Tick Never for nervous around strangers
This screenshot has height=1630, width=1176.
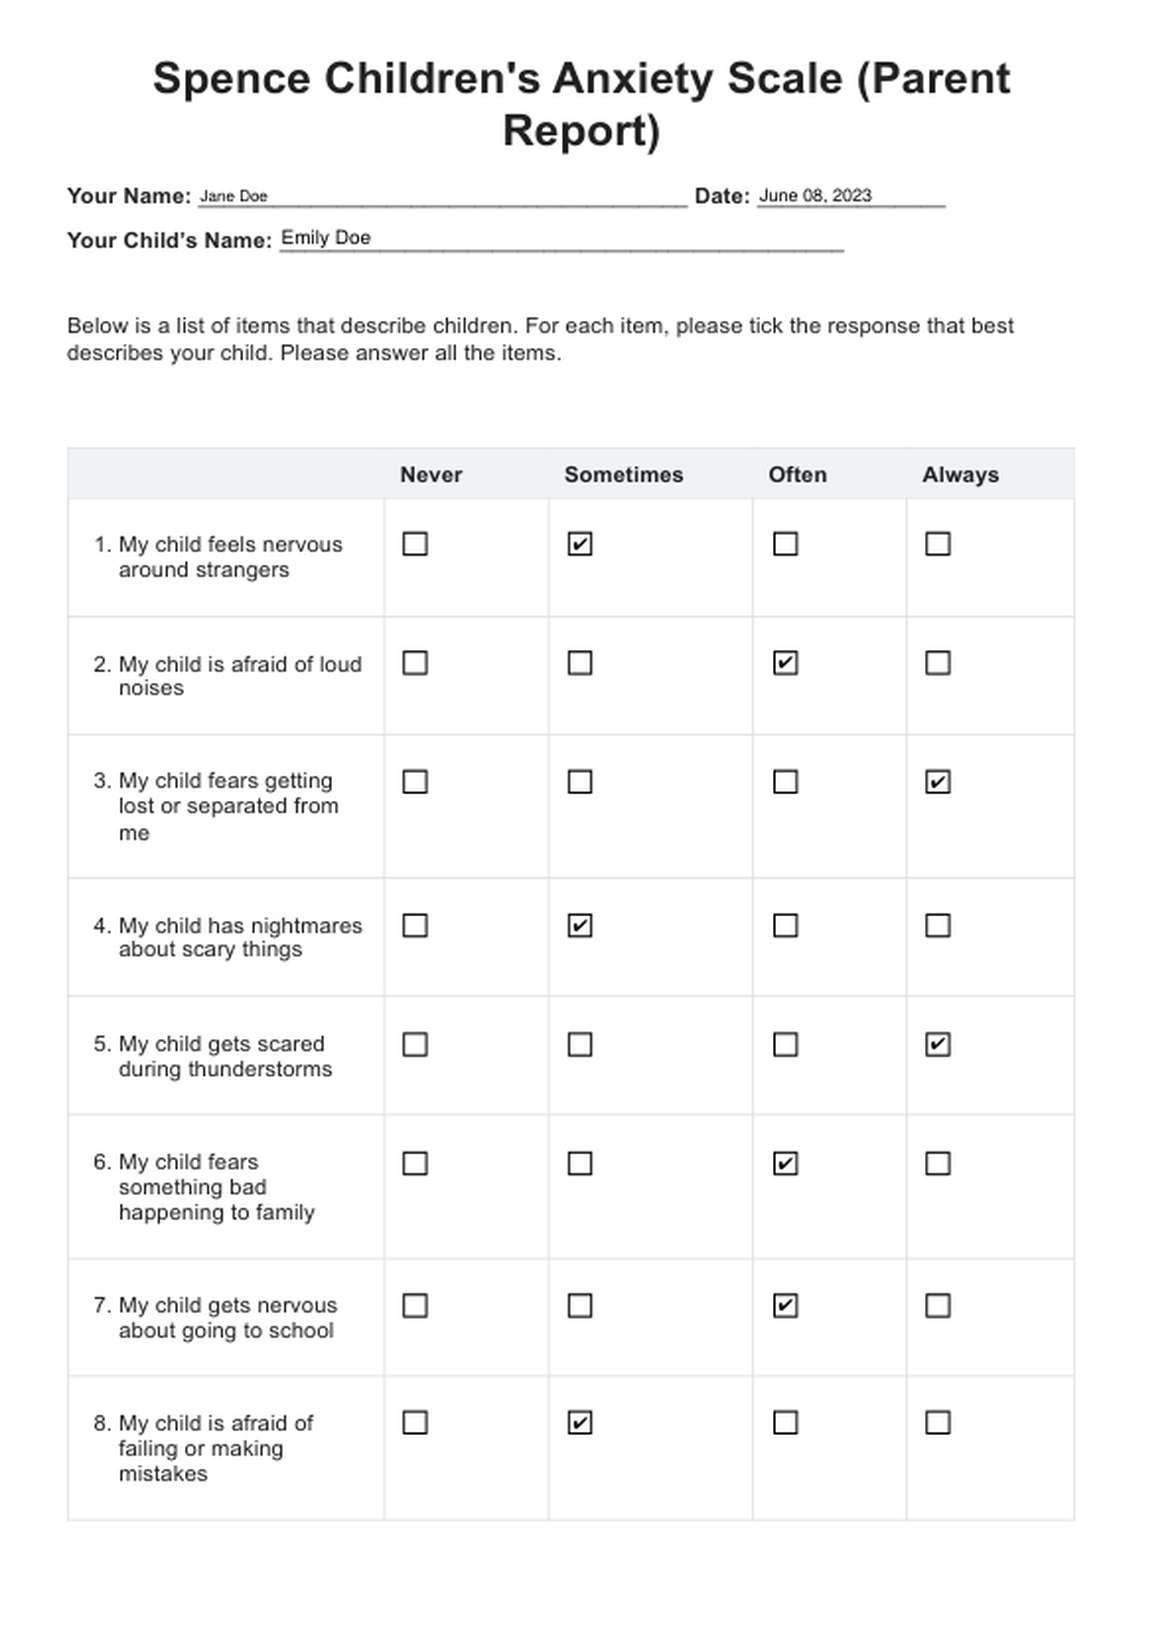(415, 544)
